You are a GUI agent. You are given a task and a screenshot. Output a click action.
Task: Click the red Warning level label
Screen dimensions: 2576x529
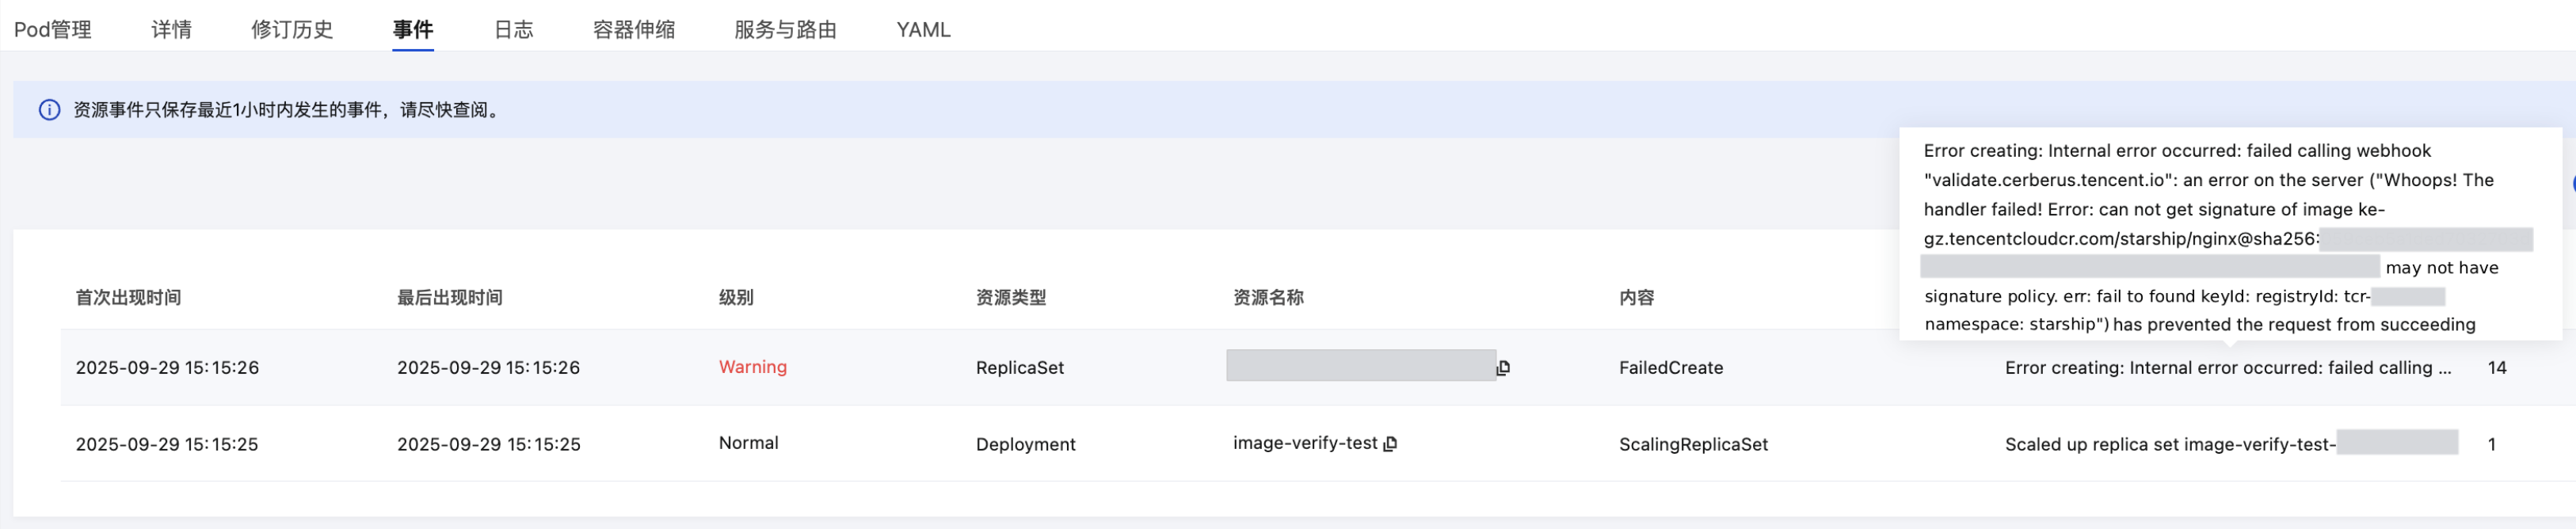click(x=752, y=367)
